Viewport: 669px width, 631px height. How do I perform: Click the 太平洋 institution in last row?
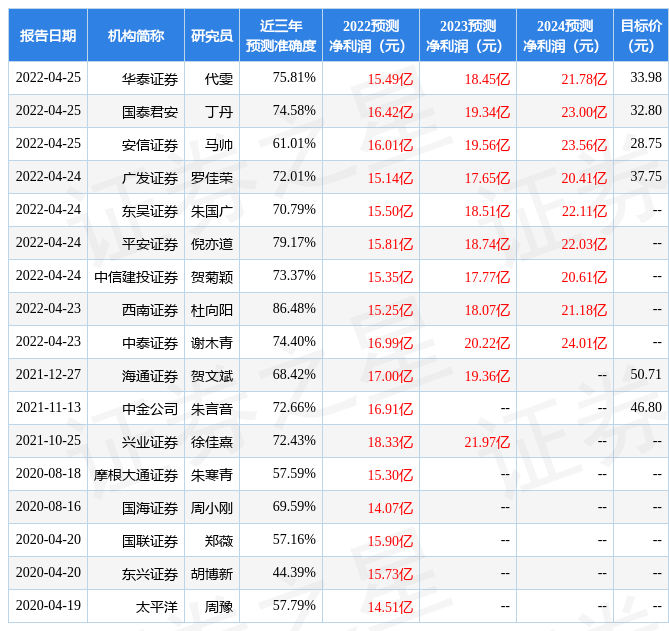coord(157,607)
